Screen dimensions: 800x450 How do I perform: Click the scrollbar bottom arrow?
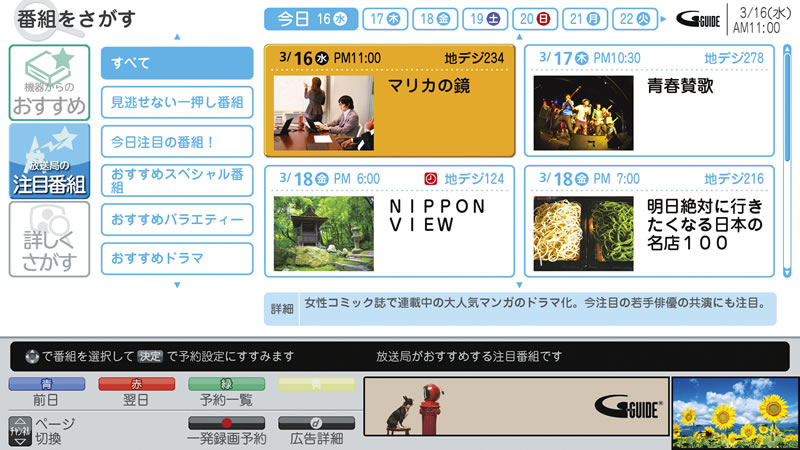(x=787, y=273)
